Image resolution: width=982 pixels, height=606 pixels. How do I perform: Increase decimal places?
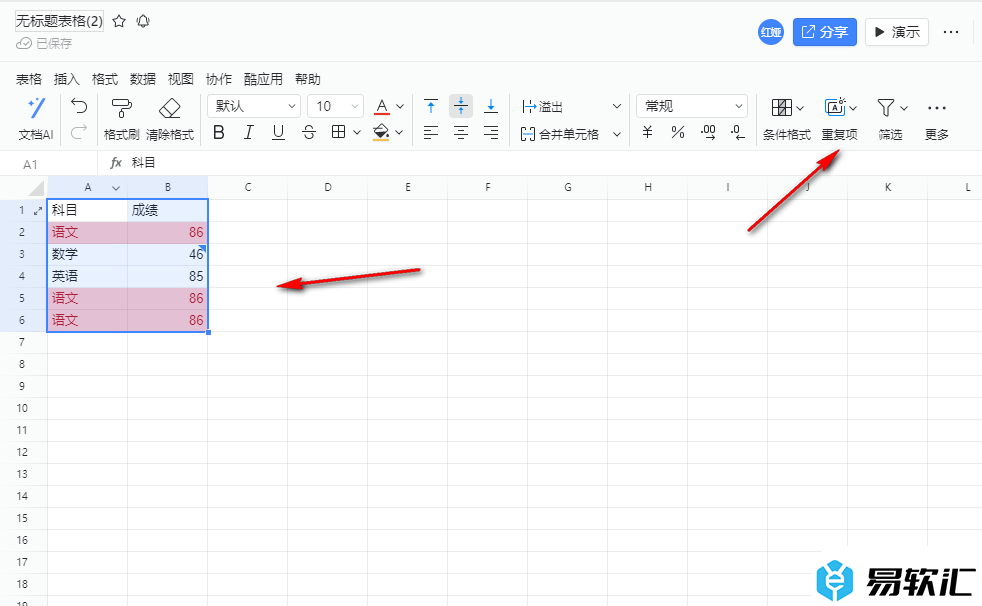pos(708,132)
